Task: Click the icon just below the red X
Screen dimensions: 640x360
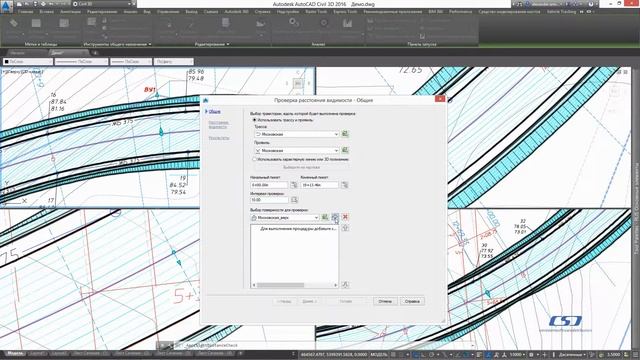Action: [x=345, y=228]
